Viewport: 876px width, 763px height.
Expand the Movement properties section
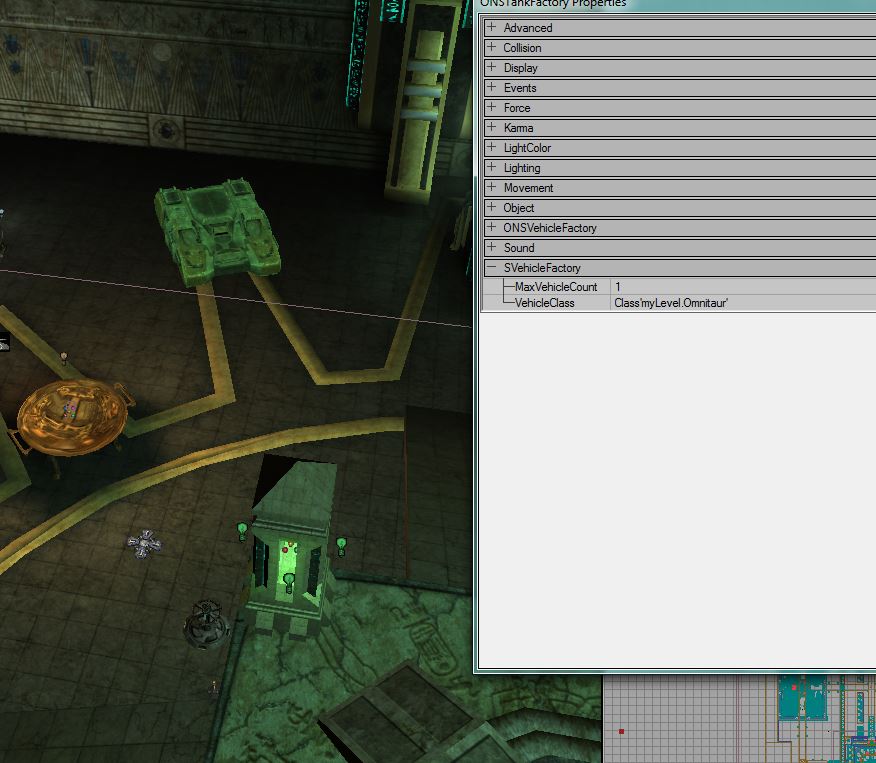coord(491,188)
